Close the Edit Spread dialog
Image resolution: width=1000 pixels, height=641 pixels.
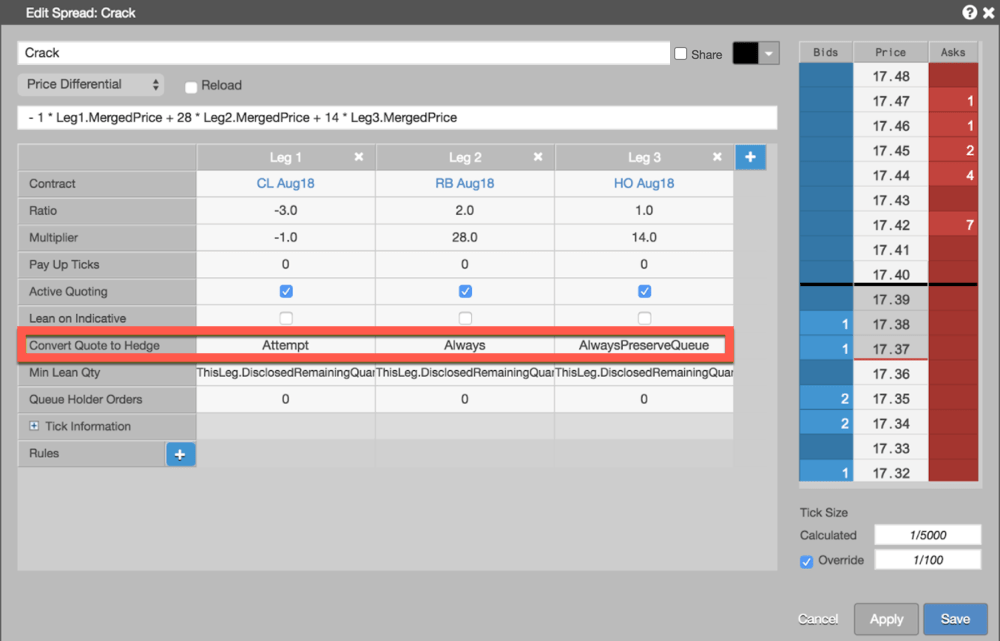point(989,12)
